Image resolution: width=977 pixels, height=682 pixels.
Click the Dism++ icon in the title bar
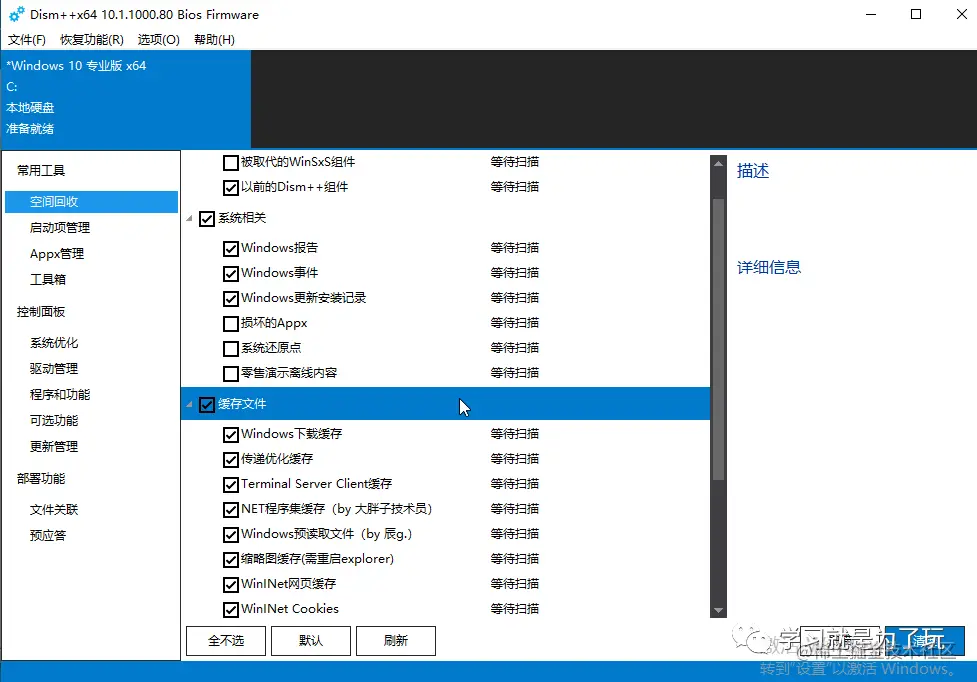(x=14, y=14)
